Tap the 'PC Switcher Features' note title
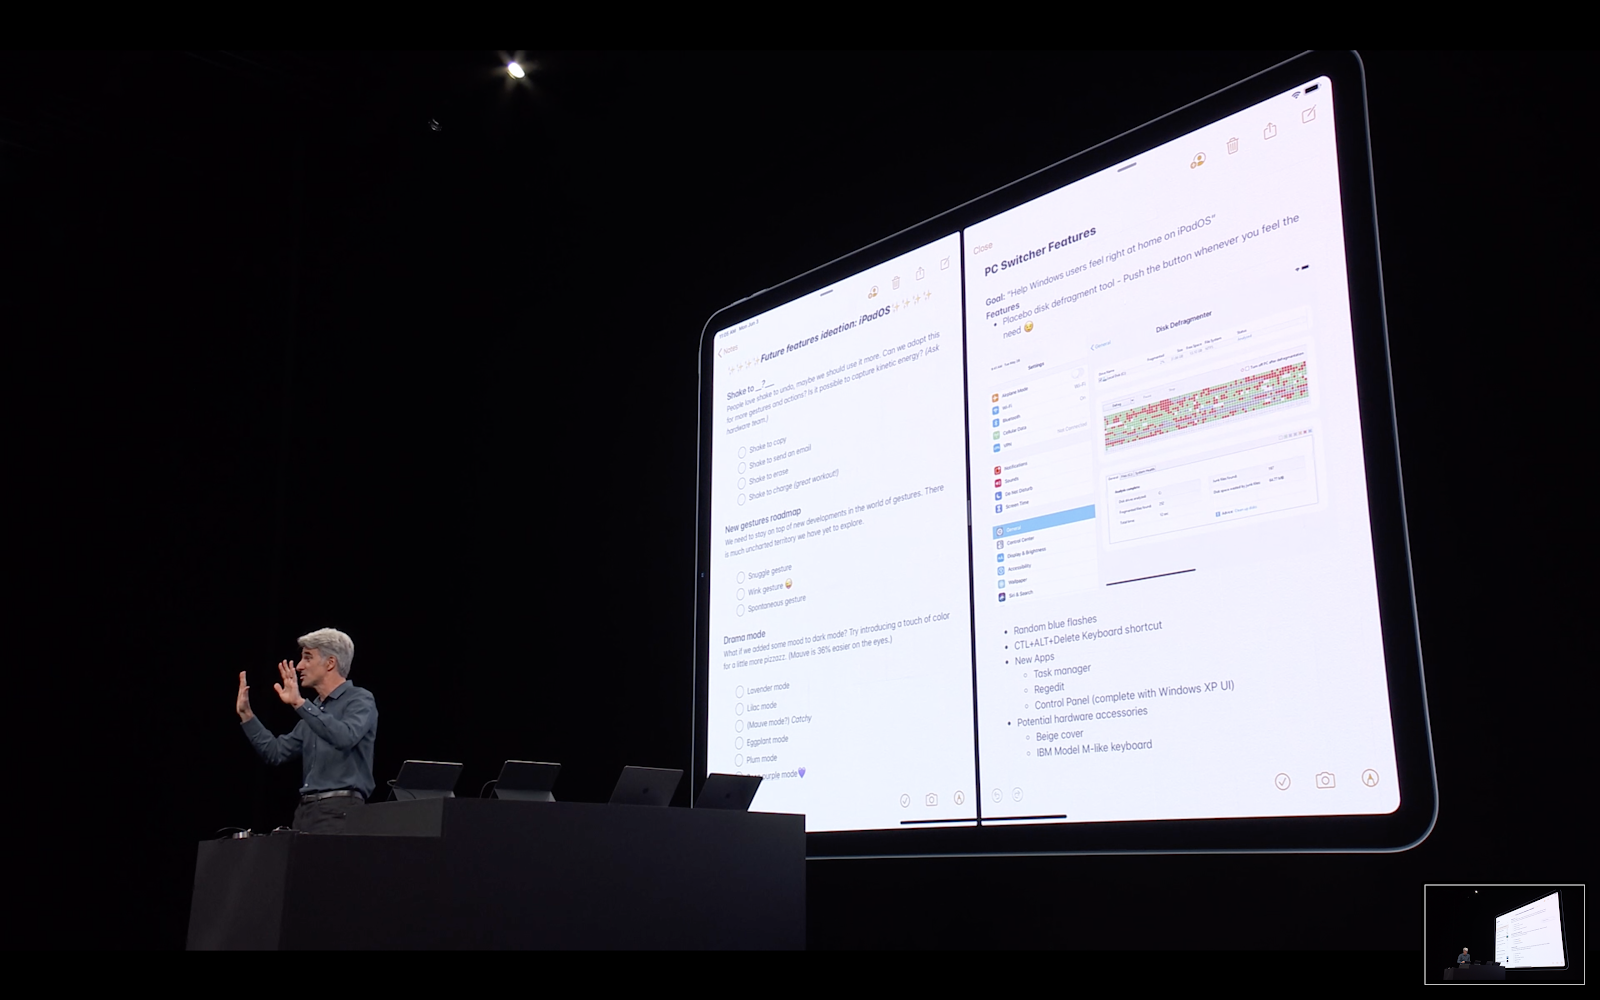 pos(1040,250)
